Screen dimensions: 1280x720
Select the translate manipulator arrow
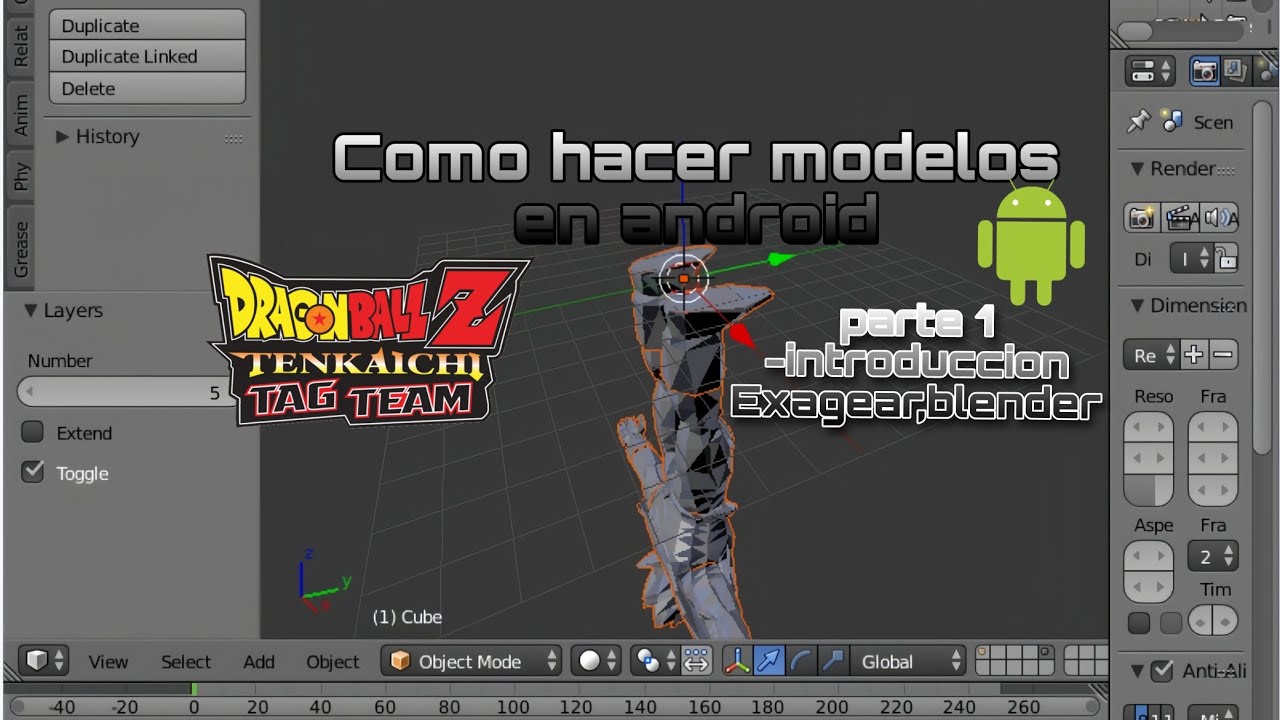point(769,661)
